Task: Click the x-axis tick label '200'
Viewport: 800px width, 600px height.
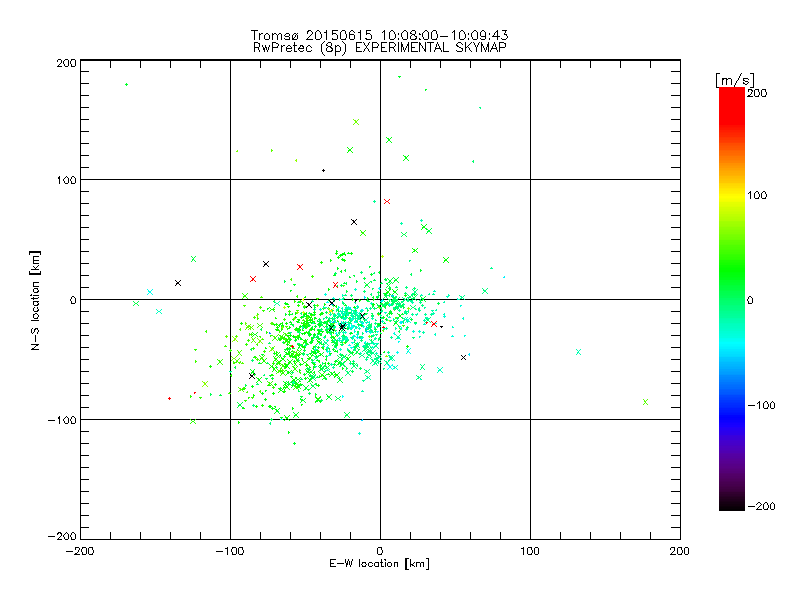Action: pyautogui.click(x=680, y=551)
